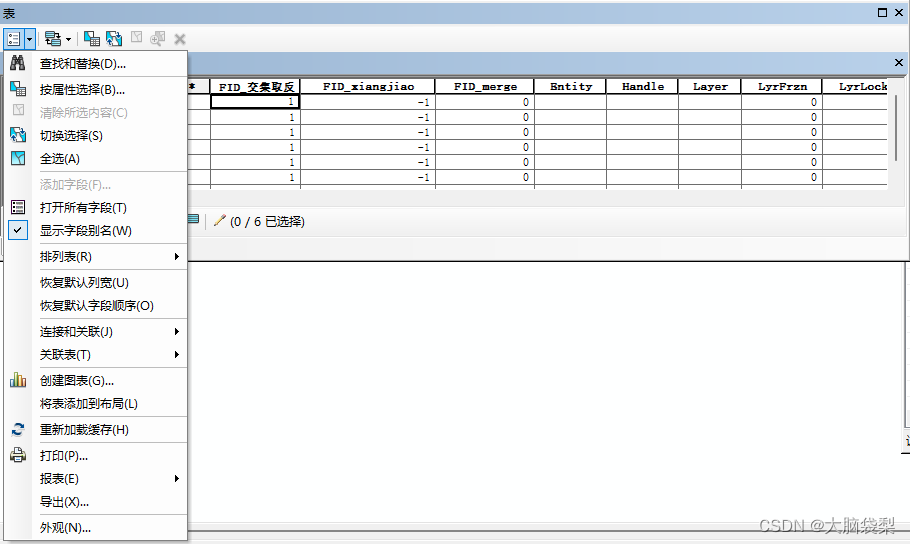Click the reload cache refresh icon

18,429
